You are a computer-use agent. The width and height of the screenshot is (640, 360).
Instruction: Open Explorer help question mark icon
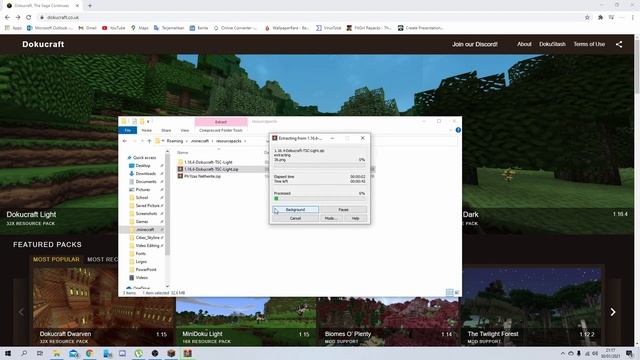(458, 130)
